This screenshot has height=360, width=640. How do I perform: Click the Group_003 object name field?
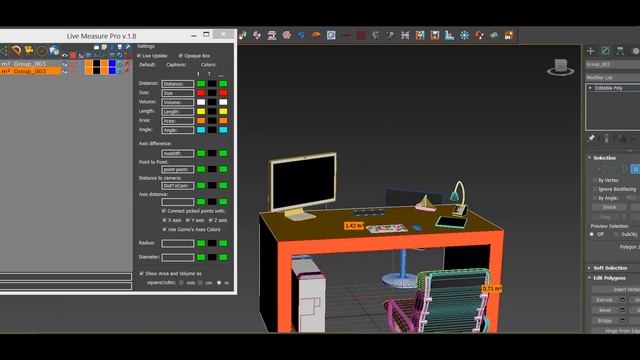[x=613, y=64]
